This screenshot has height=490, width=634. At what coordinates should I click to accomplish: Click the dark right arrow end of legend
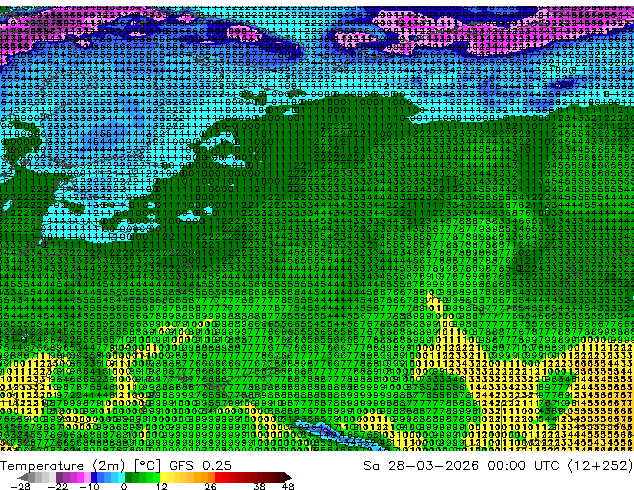pos(288,477)
